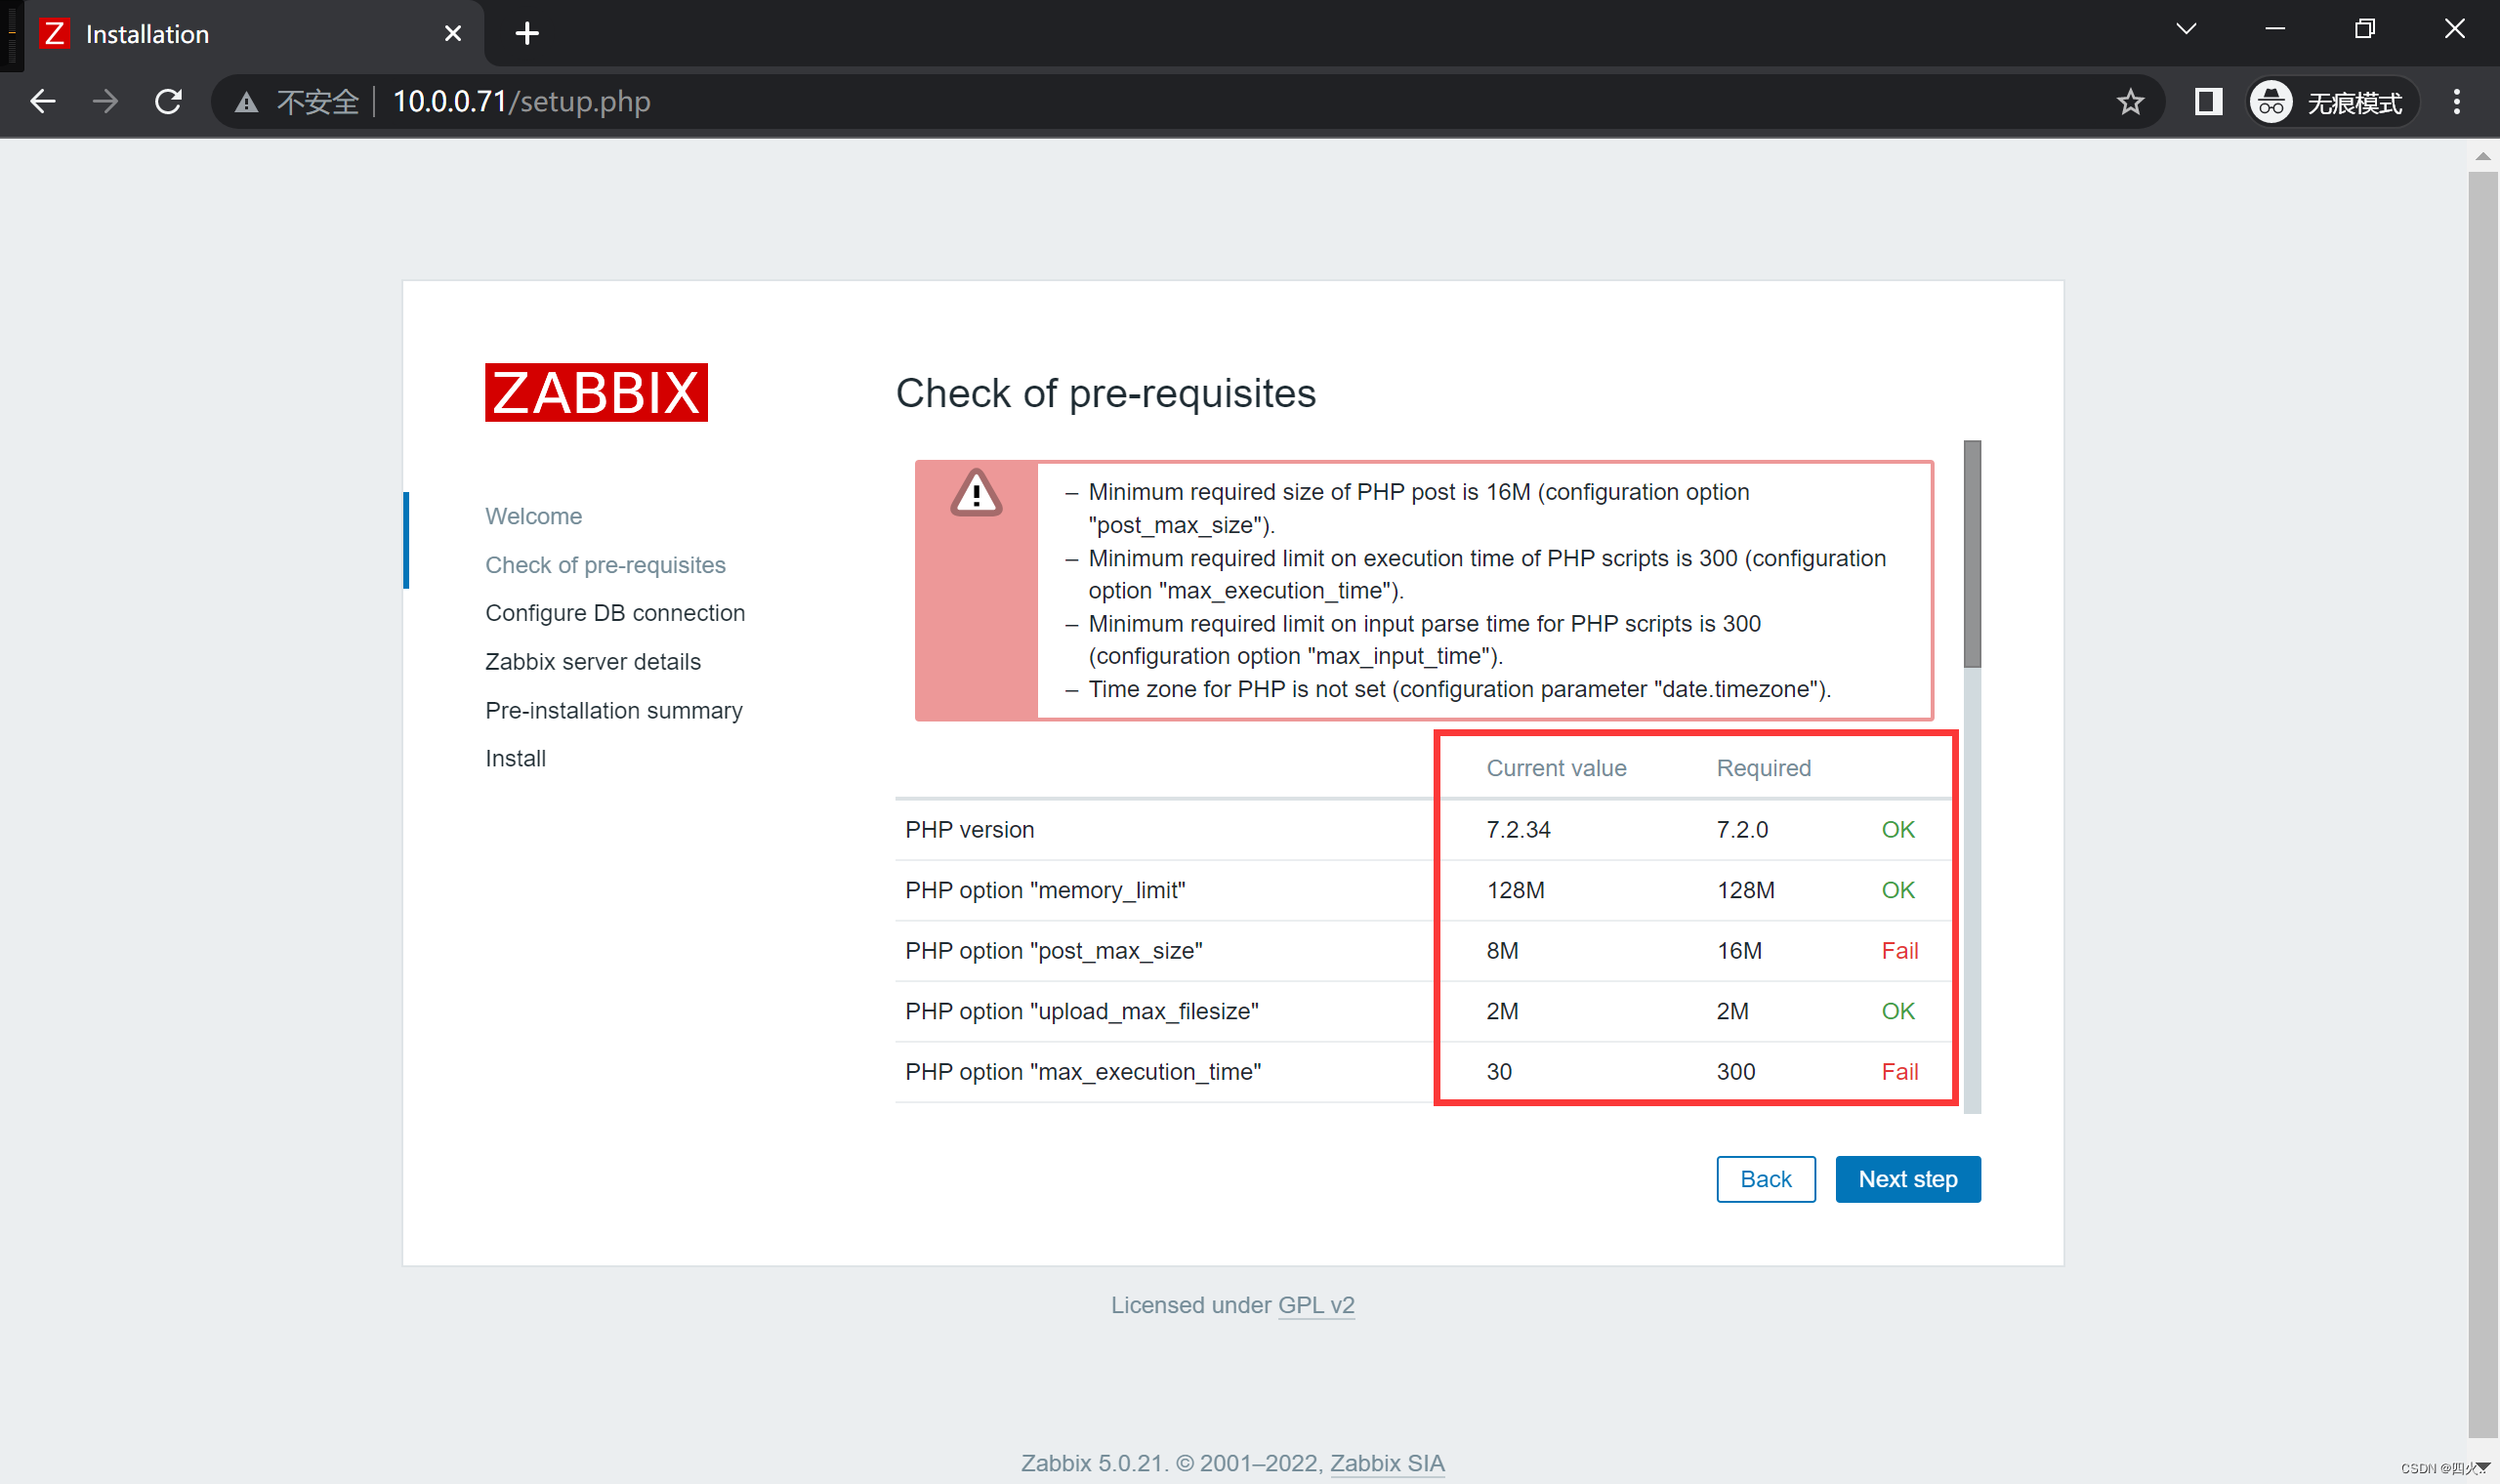The image size is (2500, 1484).
Task: Select Zabbix server details step
Action: [594, 659]
